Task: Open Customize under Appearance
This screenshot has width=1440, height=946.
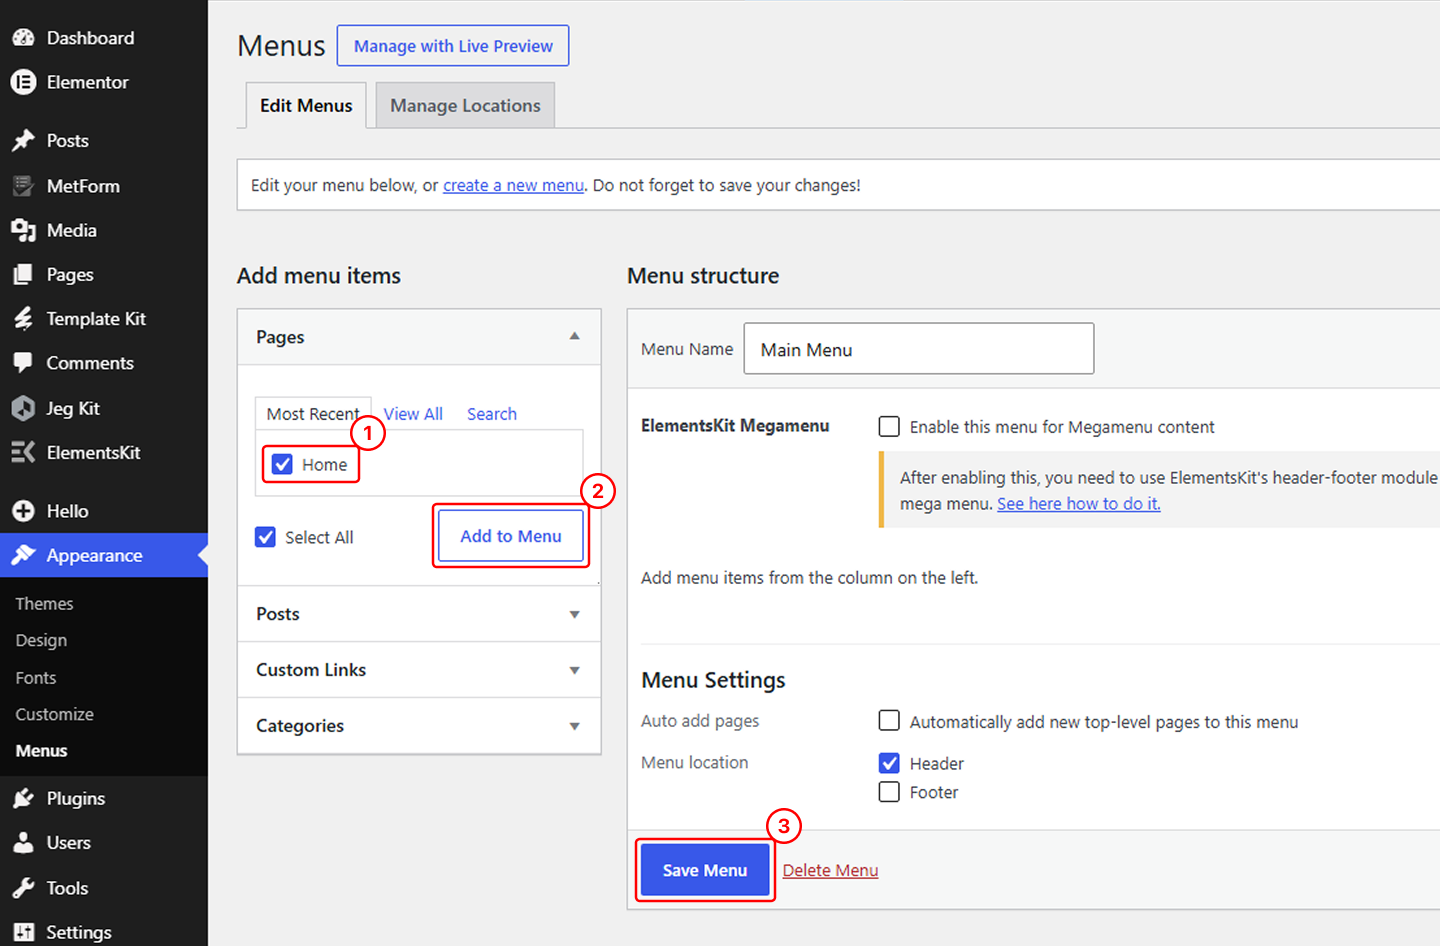Action: coord(54,714)
